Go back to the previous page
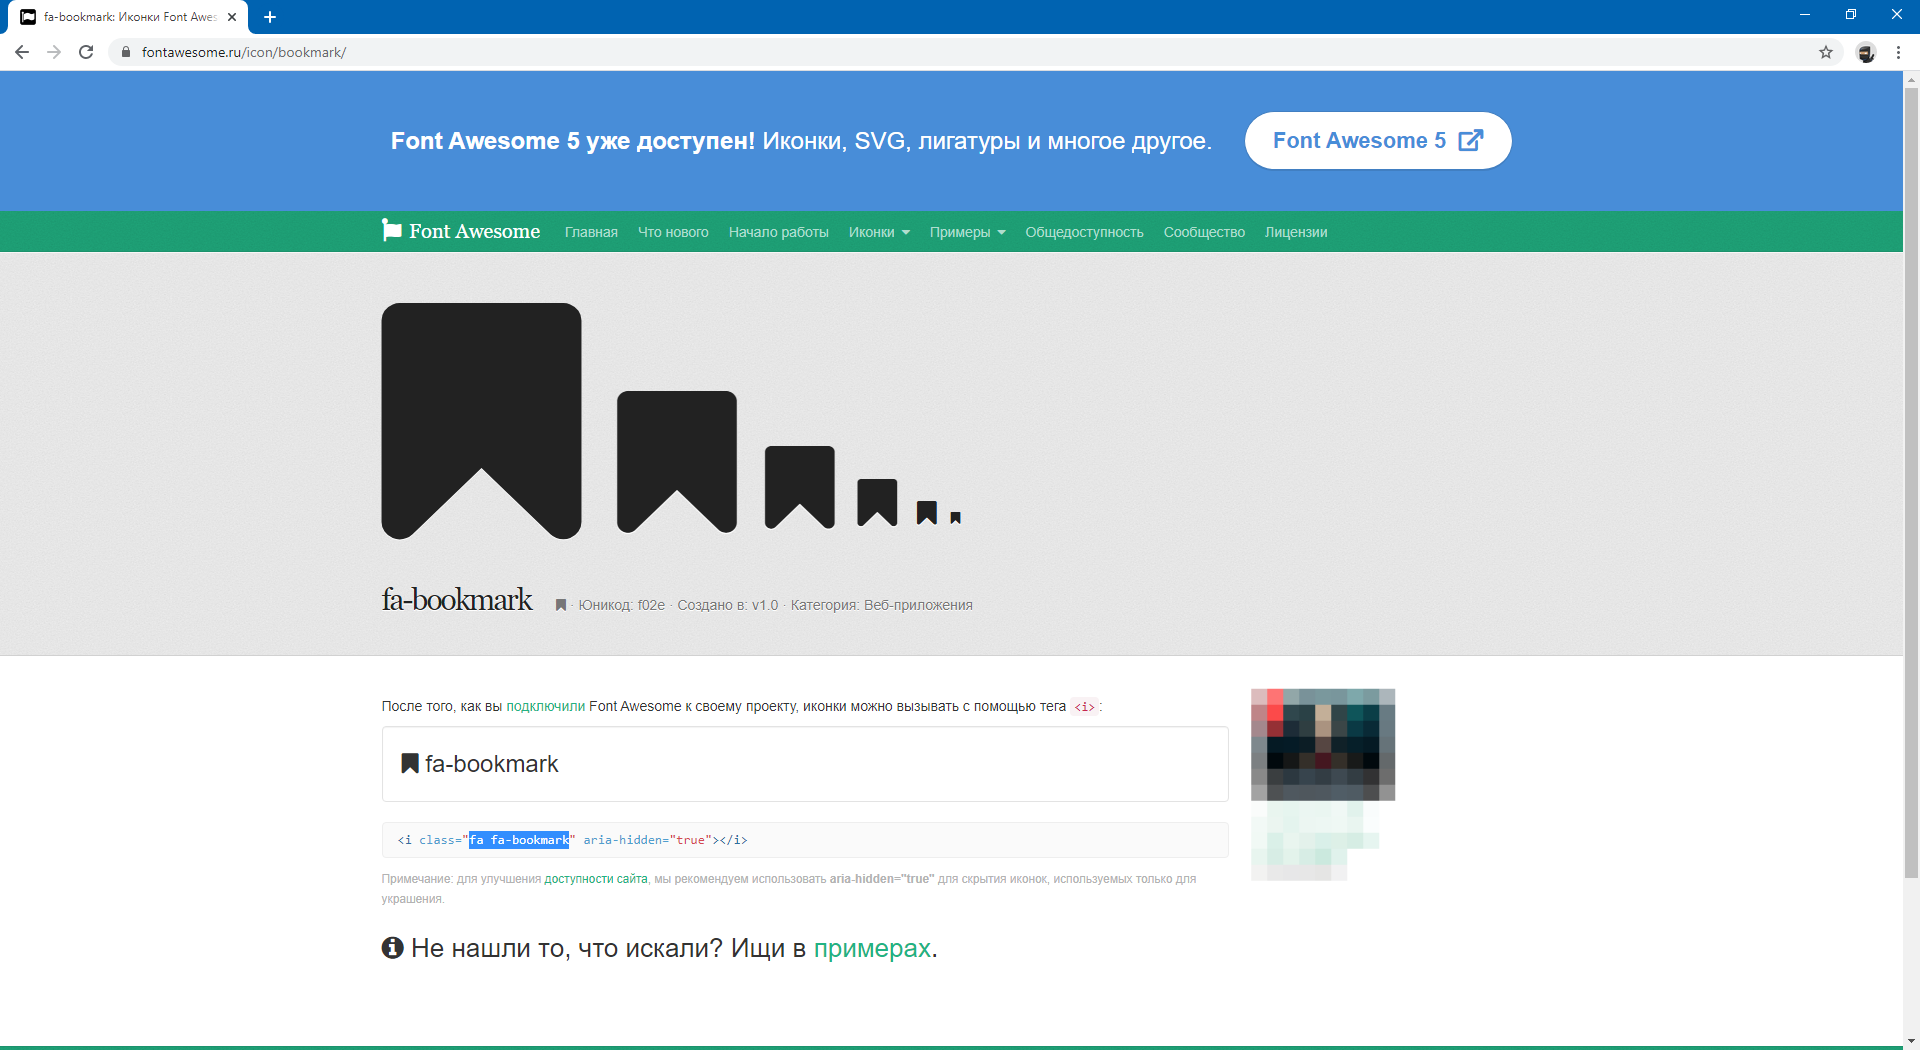The height and width of the screenshot is (1050, 1920). point(22,52)
